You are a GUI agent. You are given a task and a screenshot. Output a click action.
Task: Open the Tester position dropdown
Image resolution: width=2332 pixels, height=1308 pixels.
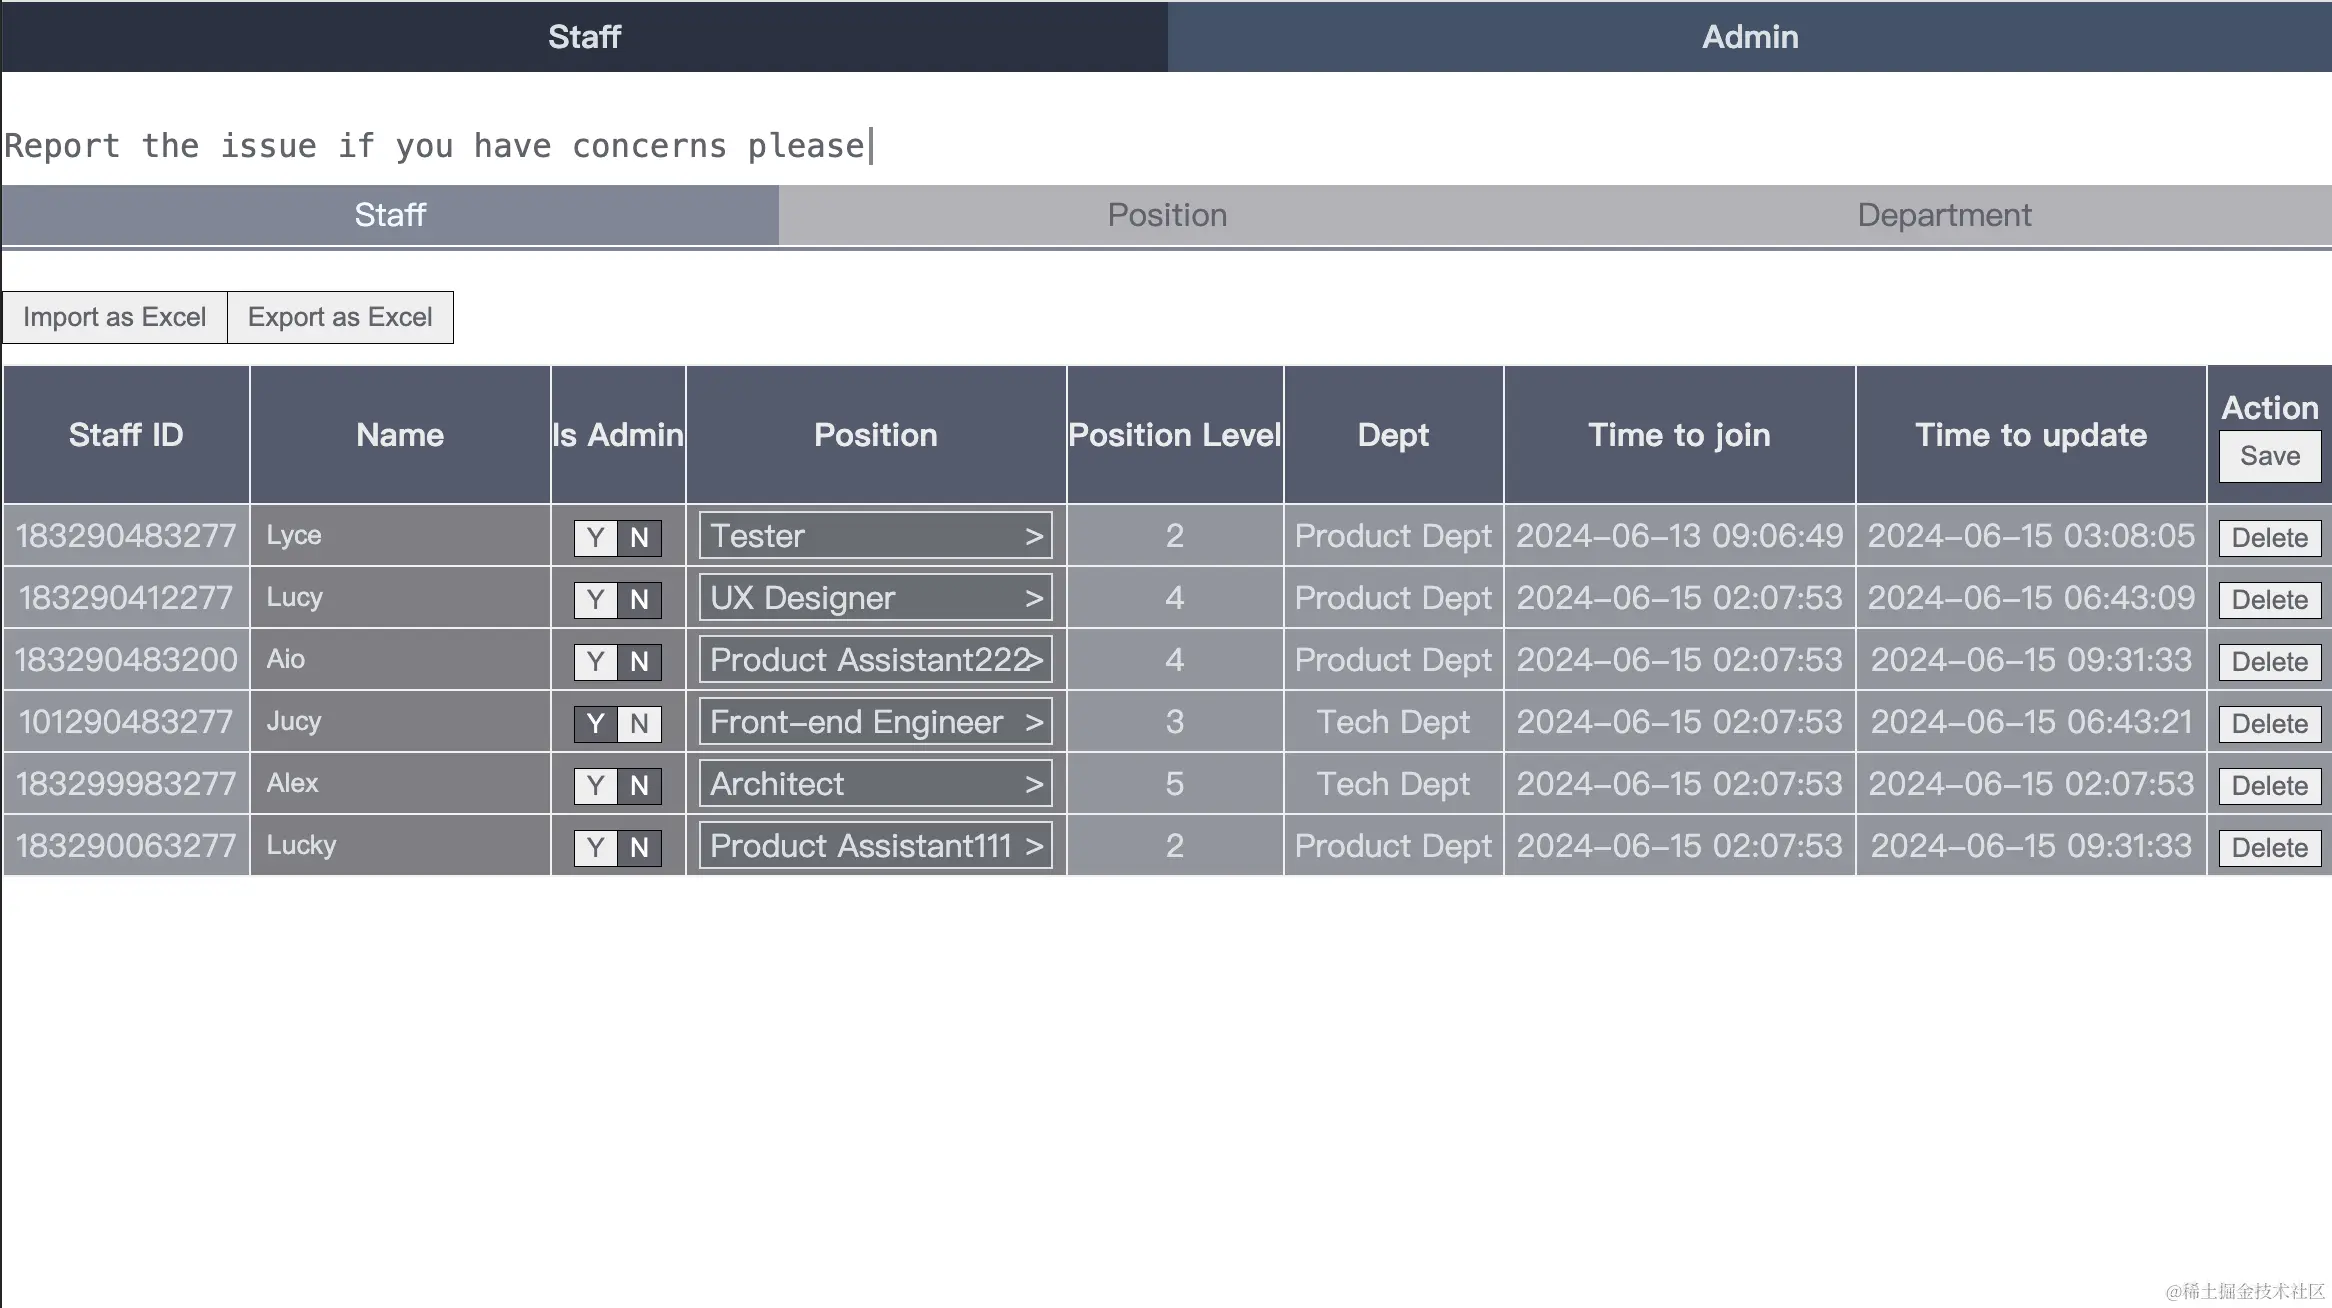pos(875,536)
